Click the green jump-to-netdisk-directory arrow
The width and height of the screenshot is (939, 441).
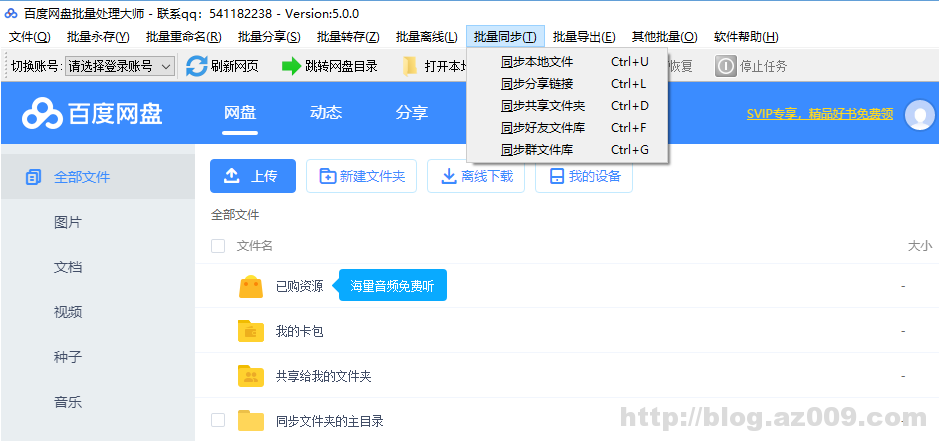291,66
